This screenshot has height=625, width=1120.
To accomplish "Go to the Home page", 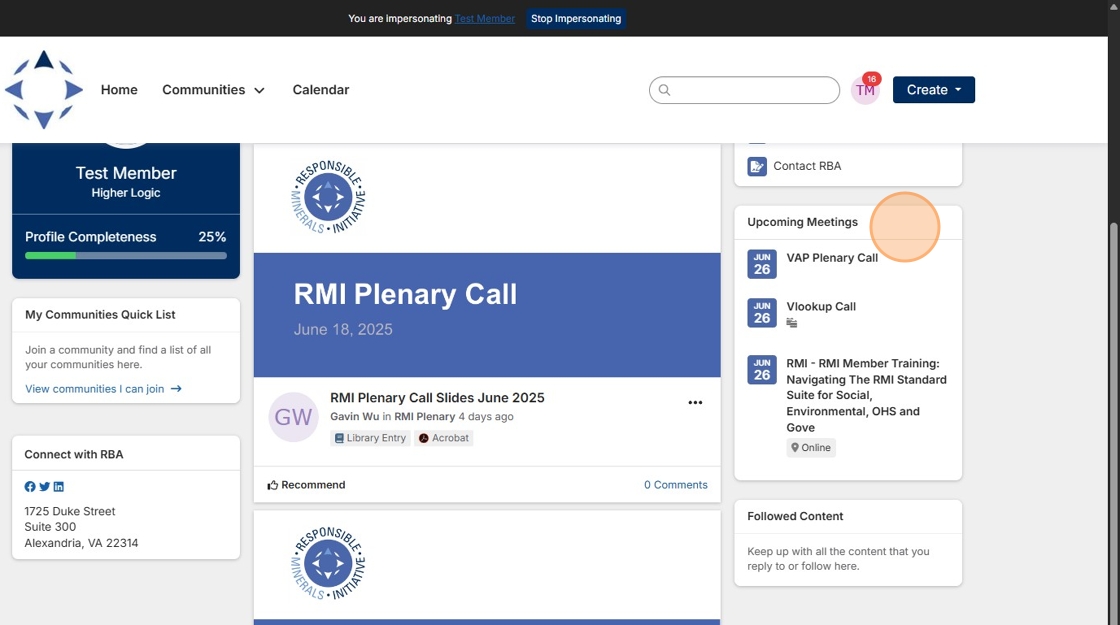I will 119,90.
